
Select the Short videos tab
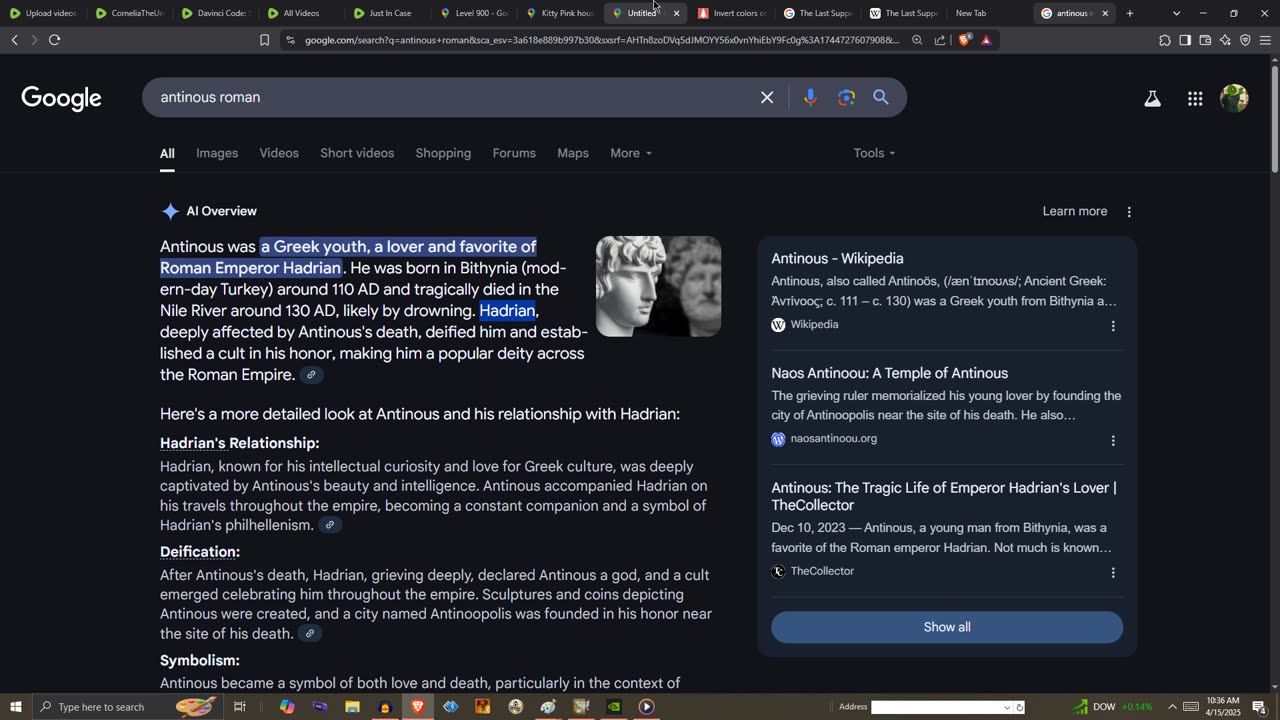tap(357, 153)
